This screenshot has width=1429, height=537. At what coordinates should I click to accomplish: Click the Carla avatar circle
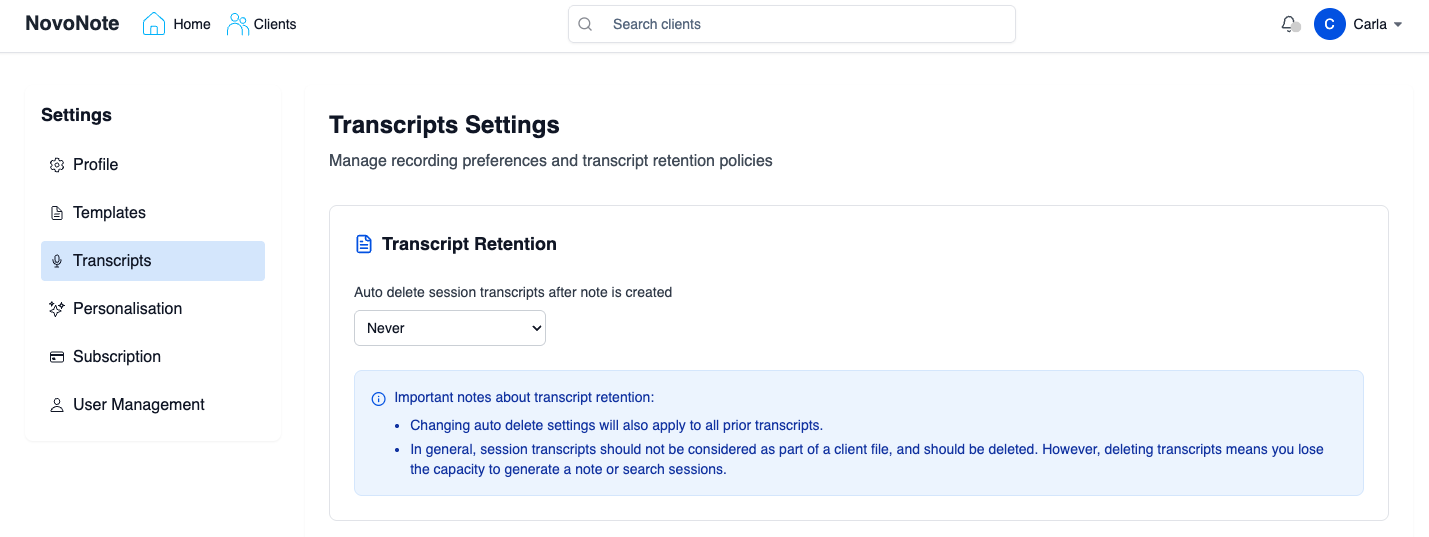[x=1329, y=24]
